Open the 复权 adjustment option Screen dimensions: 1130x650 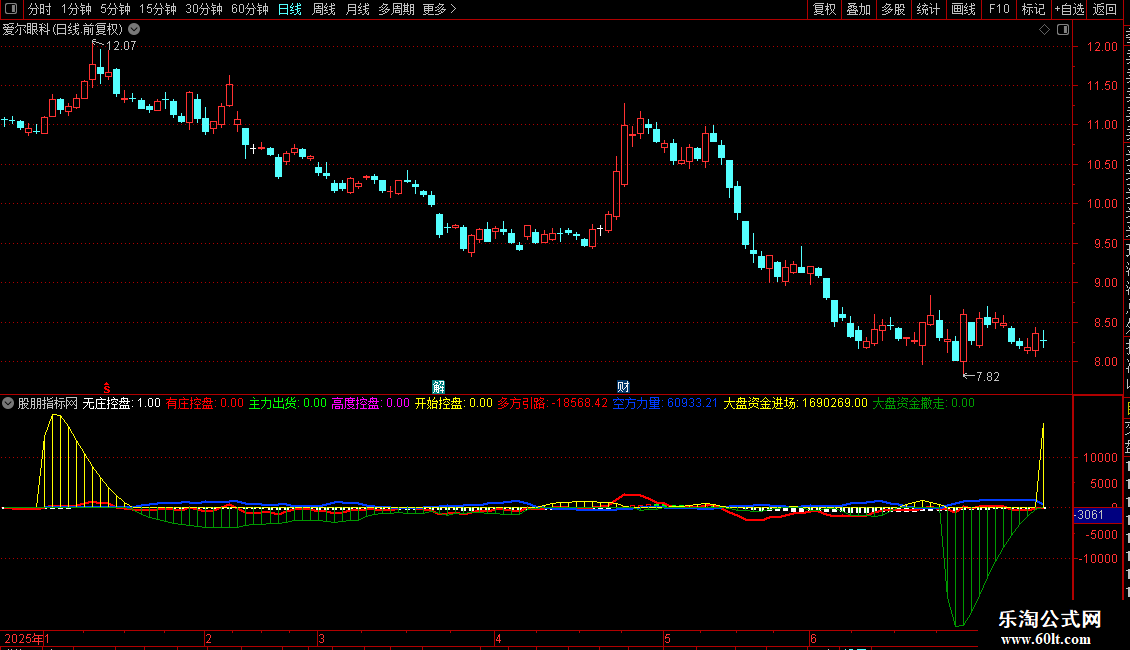click(824, 9)
